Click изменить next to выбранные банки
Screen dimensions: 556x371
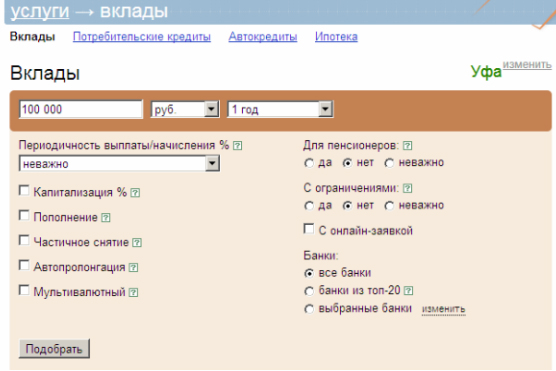[x=444, y=309]
